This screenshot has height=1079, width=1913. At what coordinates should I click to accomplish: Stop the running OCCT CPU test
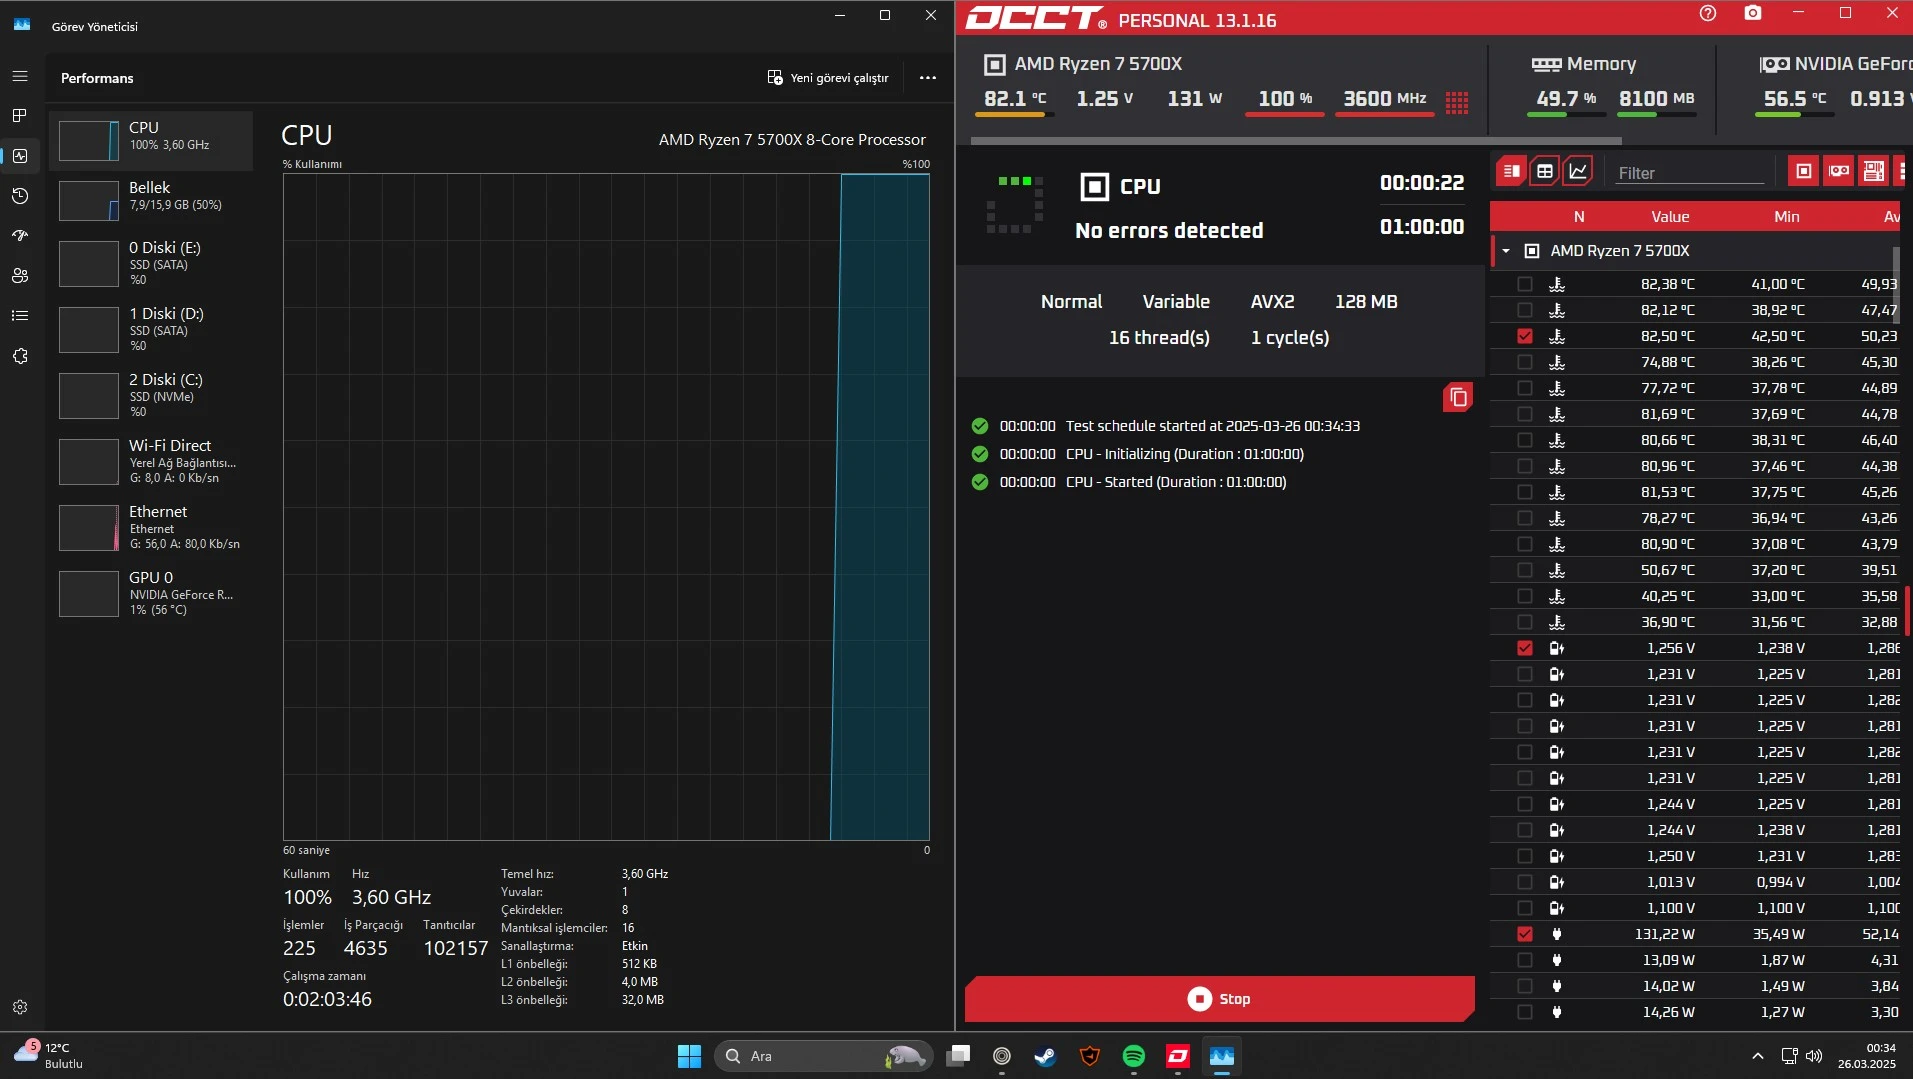1219,999
